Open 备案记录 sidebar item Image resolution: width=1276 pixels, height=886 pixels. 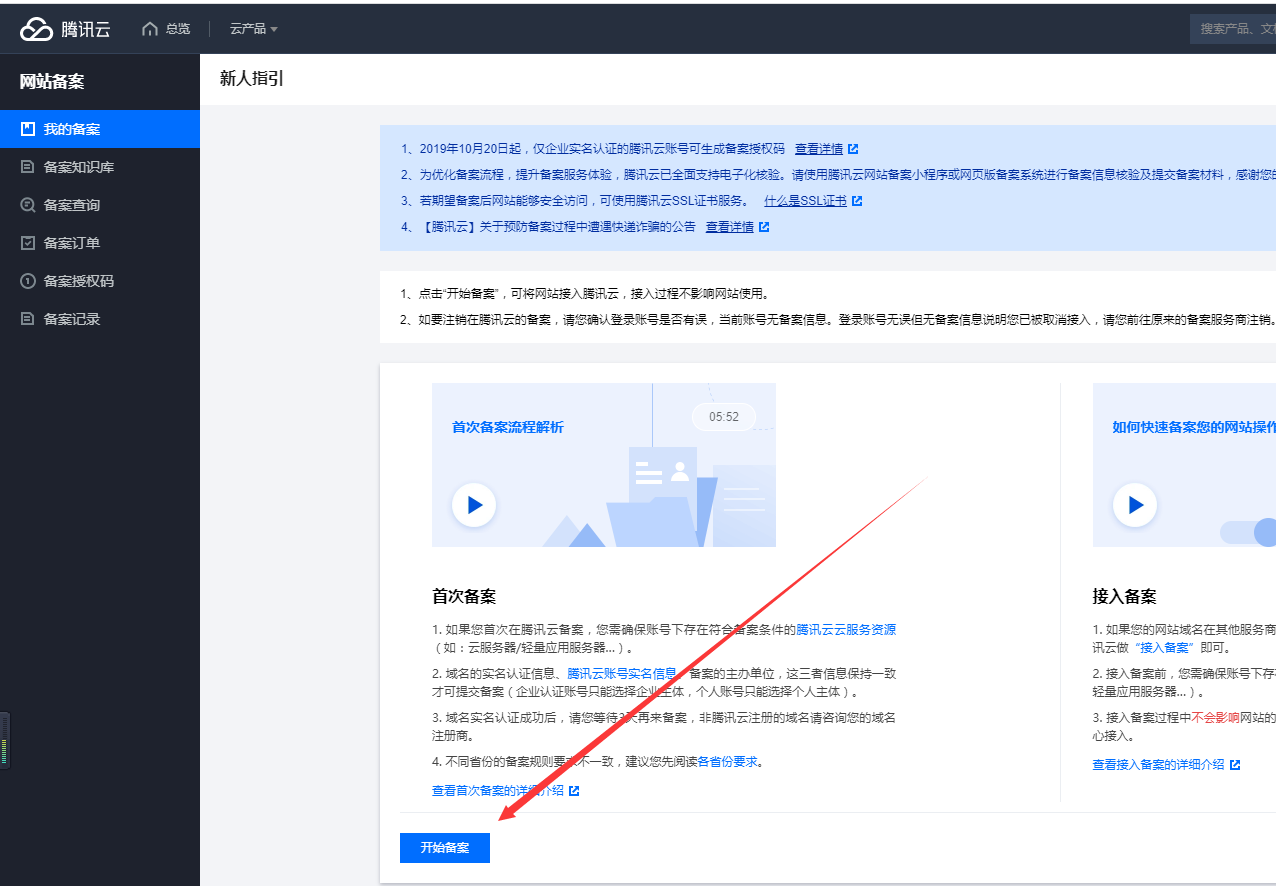100,319
